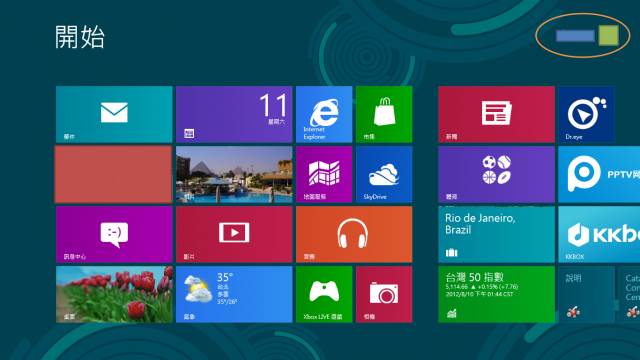The image size is (640, 360).
Task: Open the Store shopping bag tile
Action: [x=384, y=114]
